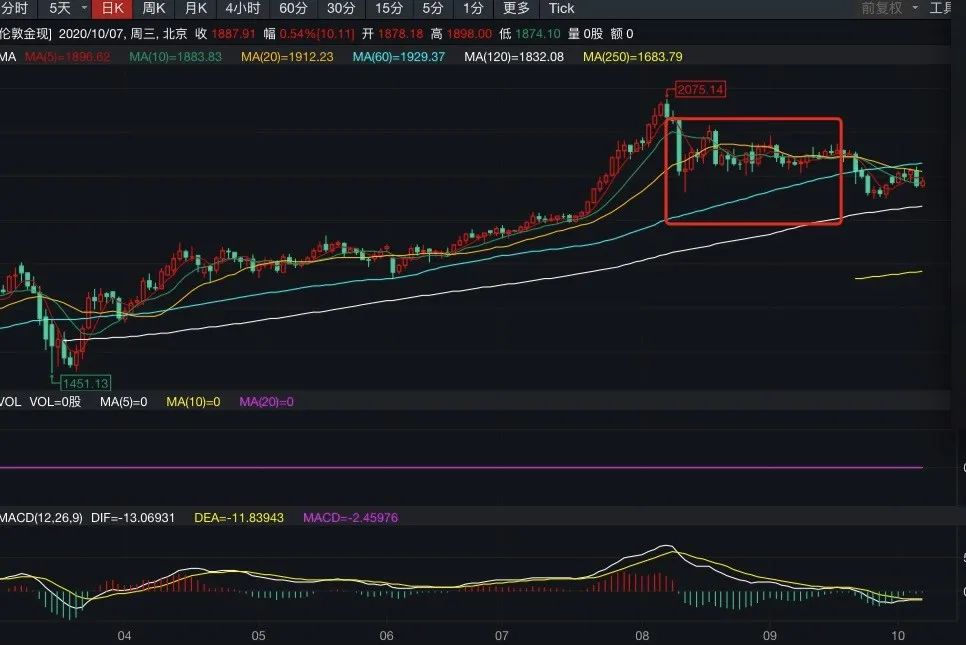Click the MA(5)=1896.62 indicator label
This screenshot has height=645, width=966.
pos(68,57)
